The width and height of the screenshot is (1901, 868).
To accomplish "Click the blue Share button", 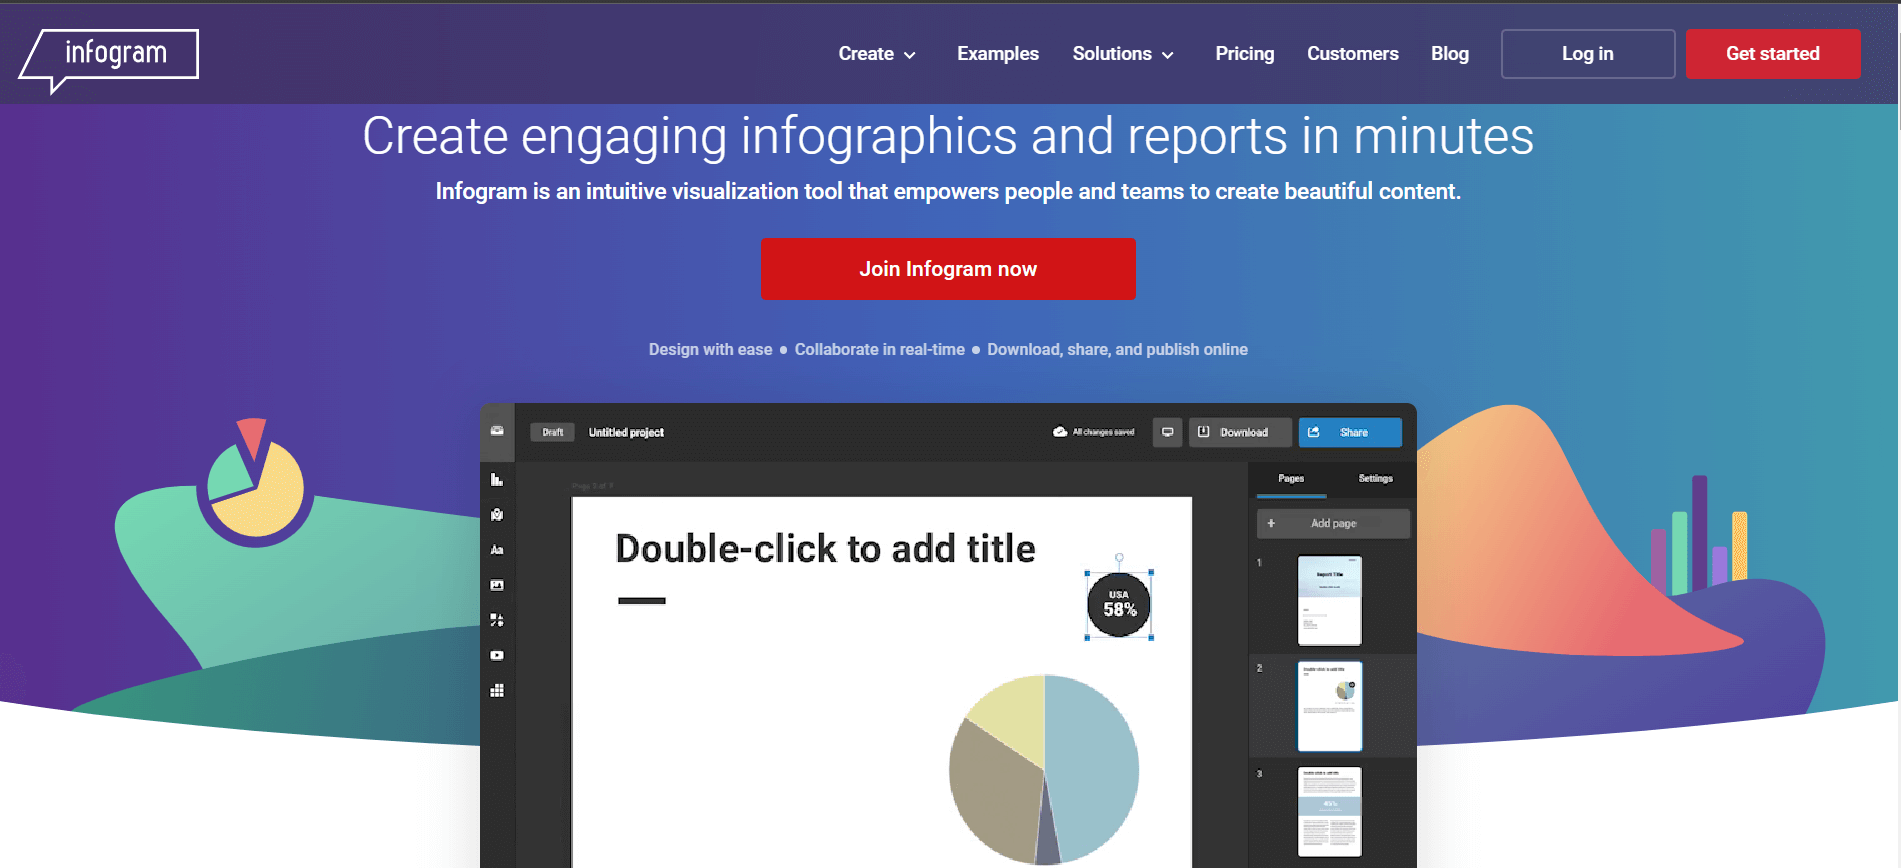I will (1350, 432).
